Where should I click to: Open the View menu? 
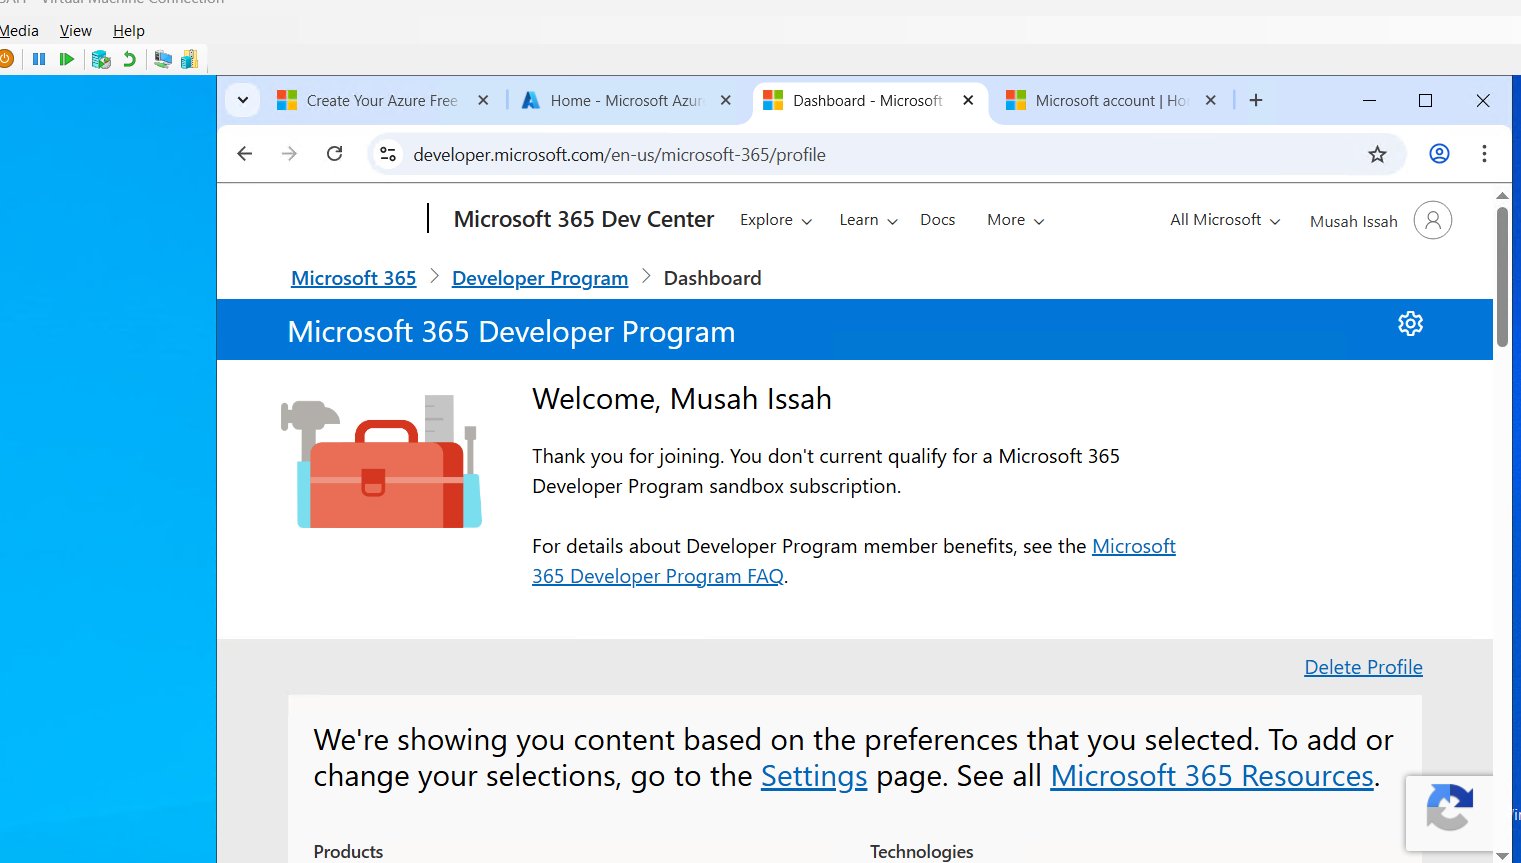(x=76, y=31)
